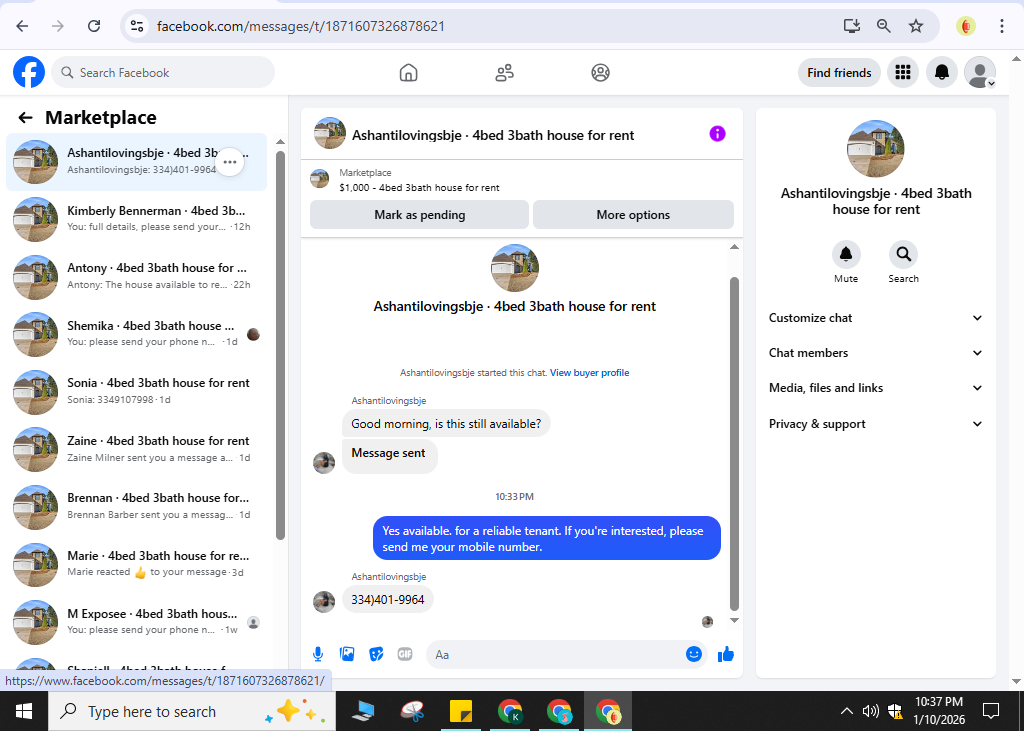The height and width of the screenshot is (731, 1024).
Task: Open Antony conversation
Action: pos(136,277)
